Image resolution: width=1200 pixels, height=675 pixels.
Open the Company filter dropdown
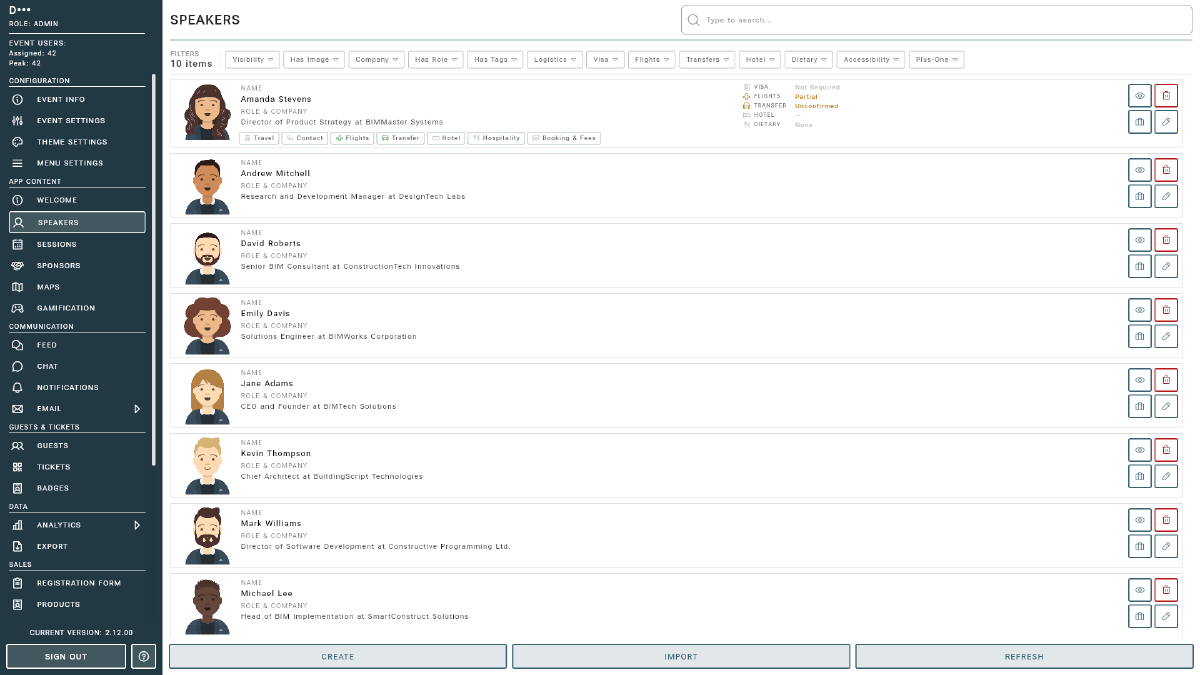coord(376,60)
